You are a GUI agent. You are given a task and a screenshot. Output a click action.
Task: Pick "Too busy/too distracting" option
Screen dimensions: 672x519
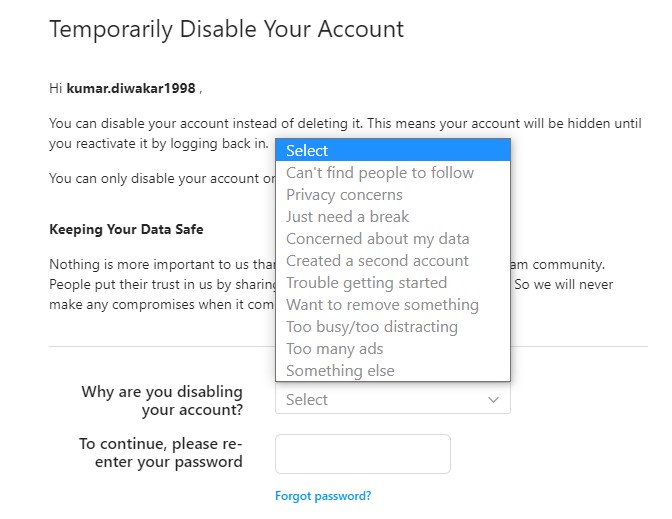[371, 327]
